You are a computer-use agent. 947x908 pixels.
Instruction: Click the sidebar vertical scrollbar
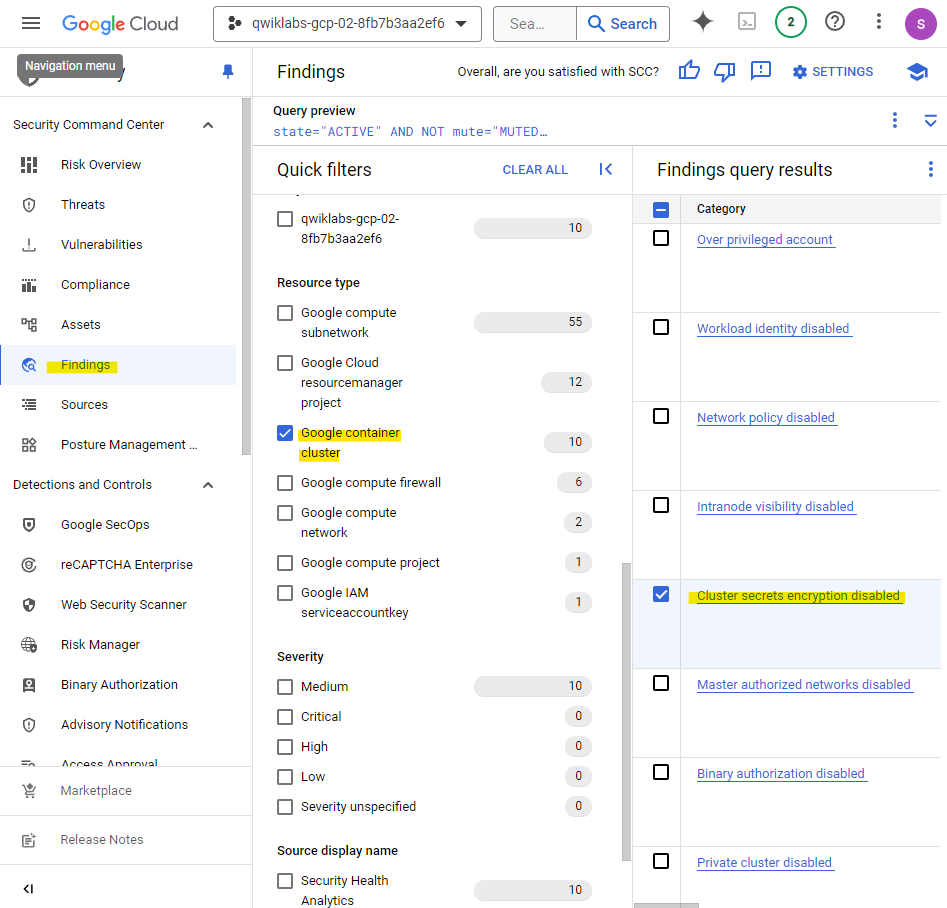click(246, 276)
